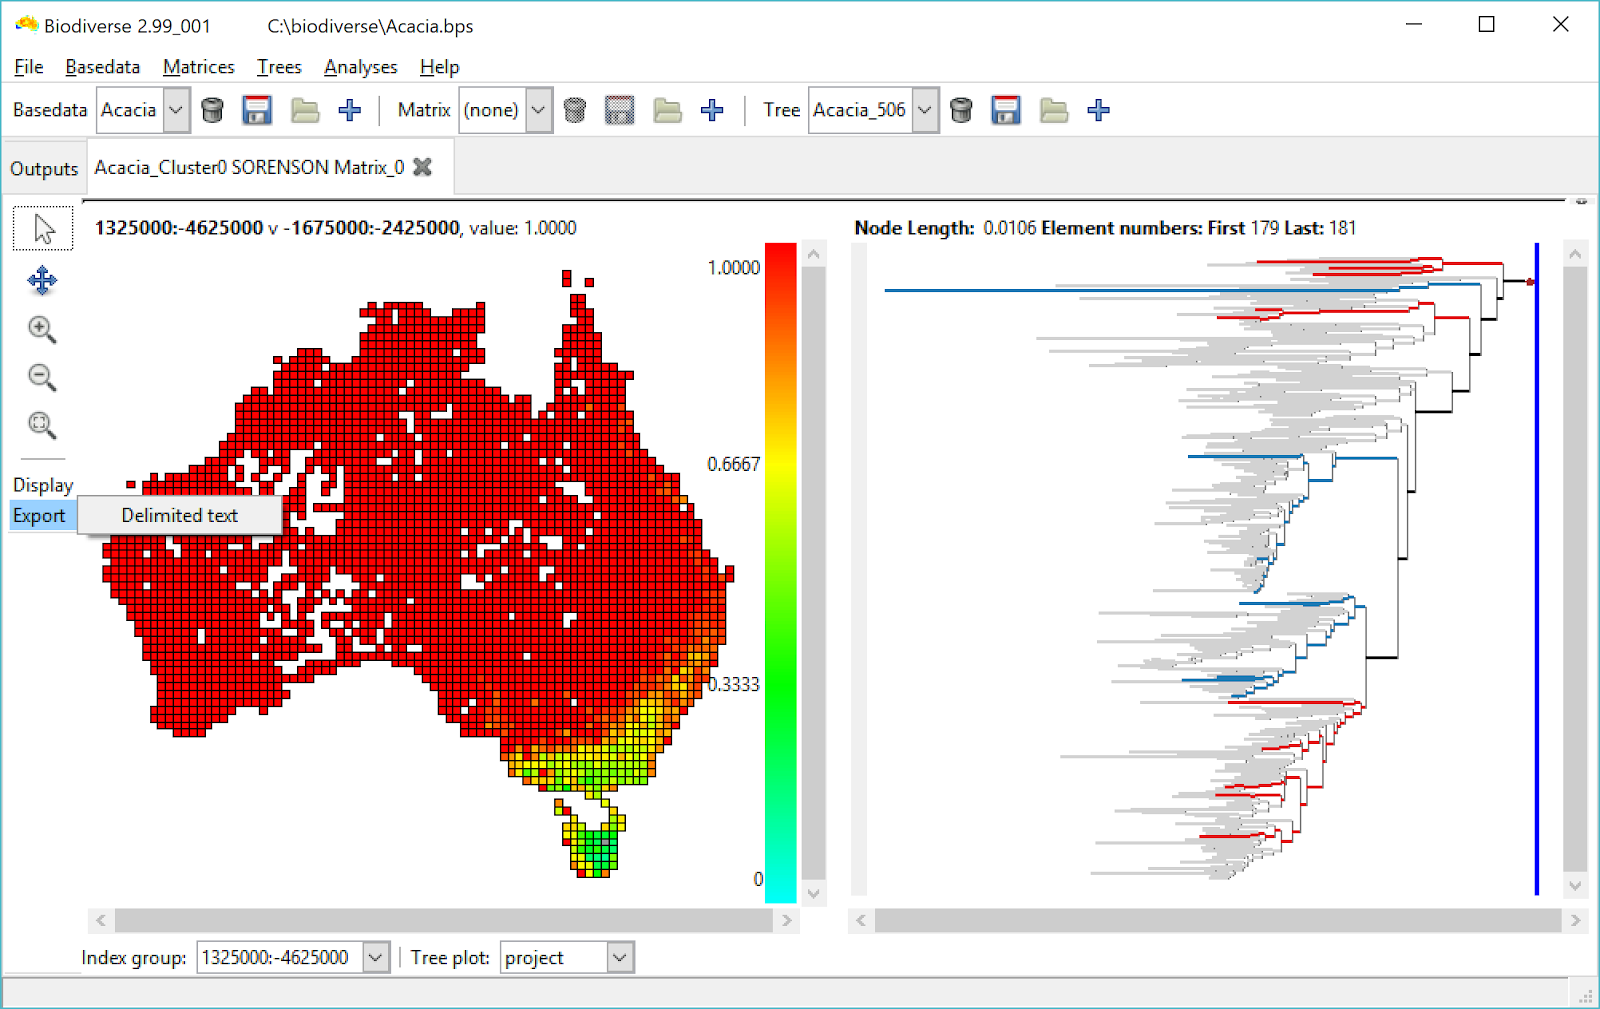The height and width of the screenshot is (1009, 1600).
Task: Select the arrow selection tool
Action: click(x=44, y=228)
